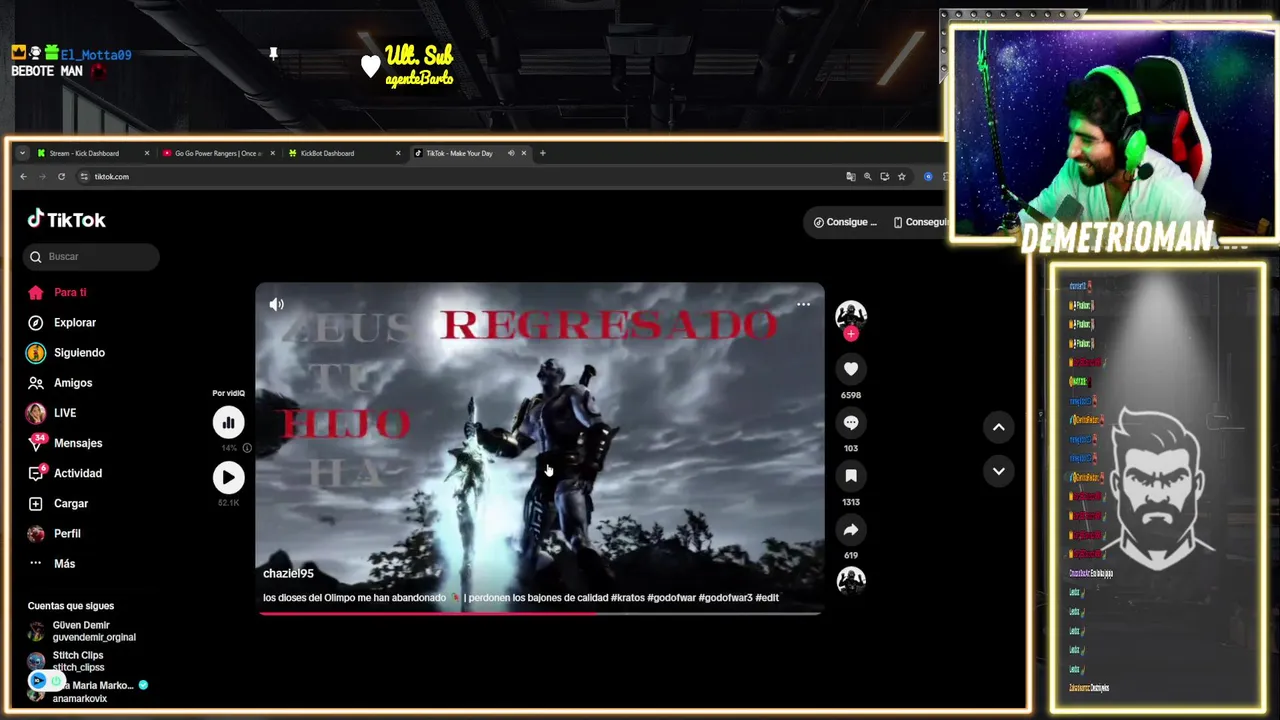Bookmark the video with the save icon
The image size is (1280, 720).
(x=851, y=476)
